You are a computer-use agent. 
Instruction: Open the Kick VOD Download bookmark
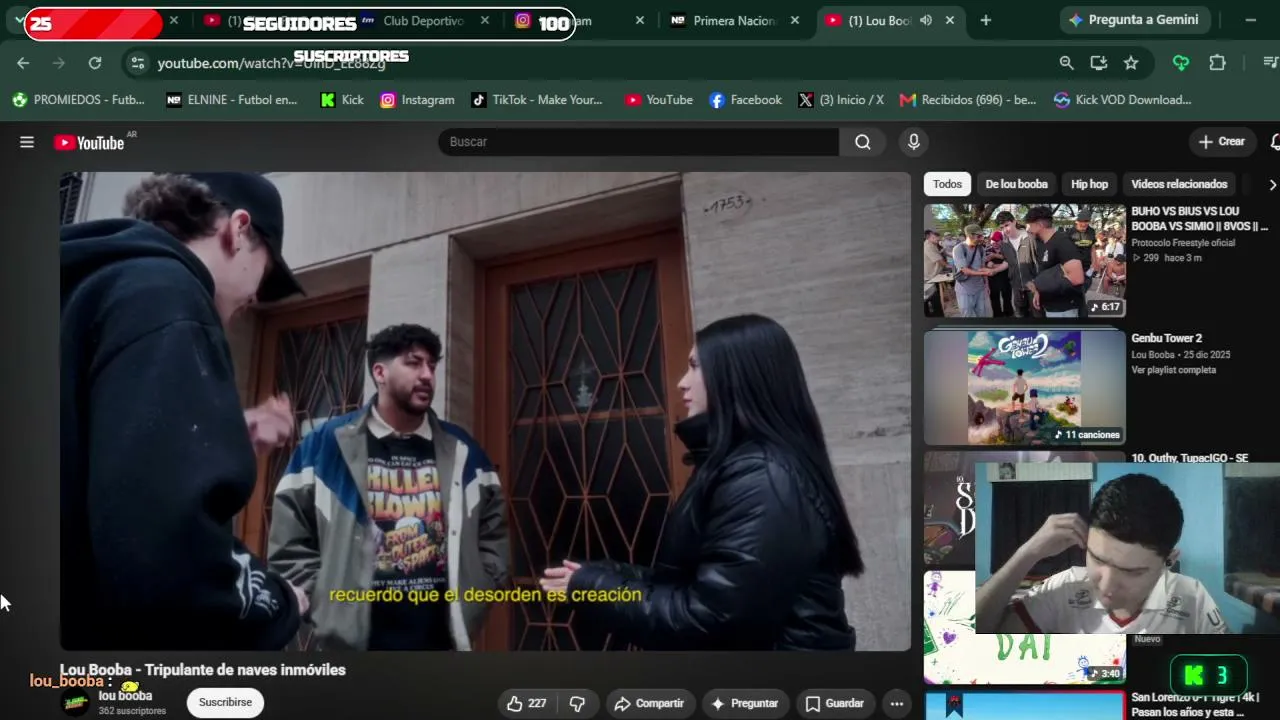click(1122, 100)
